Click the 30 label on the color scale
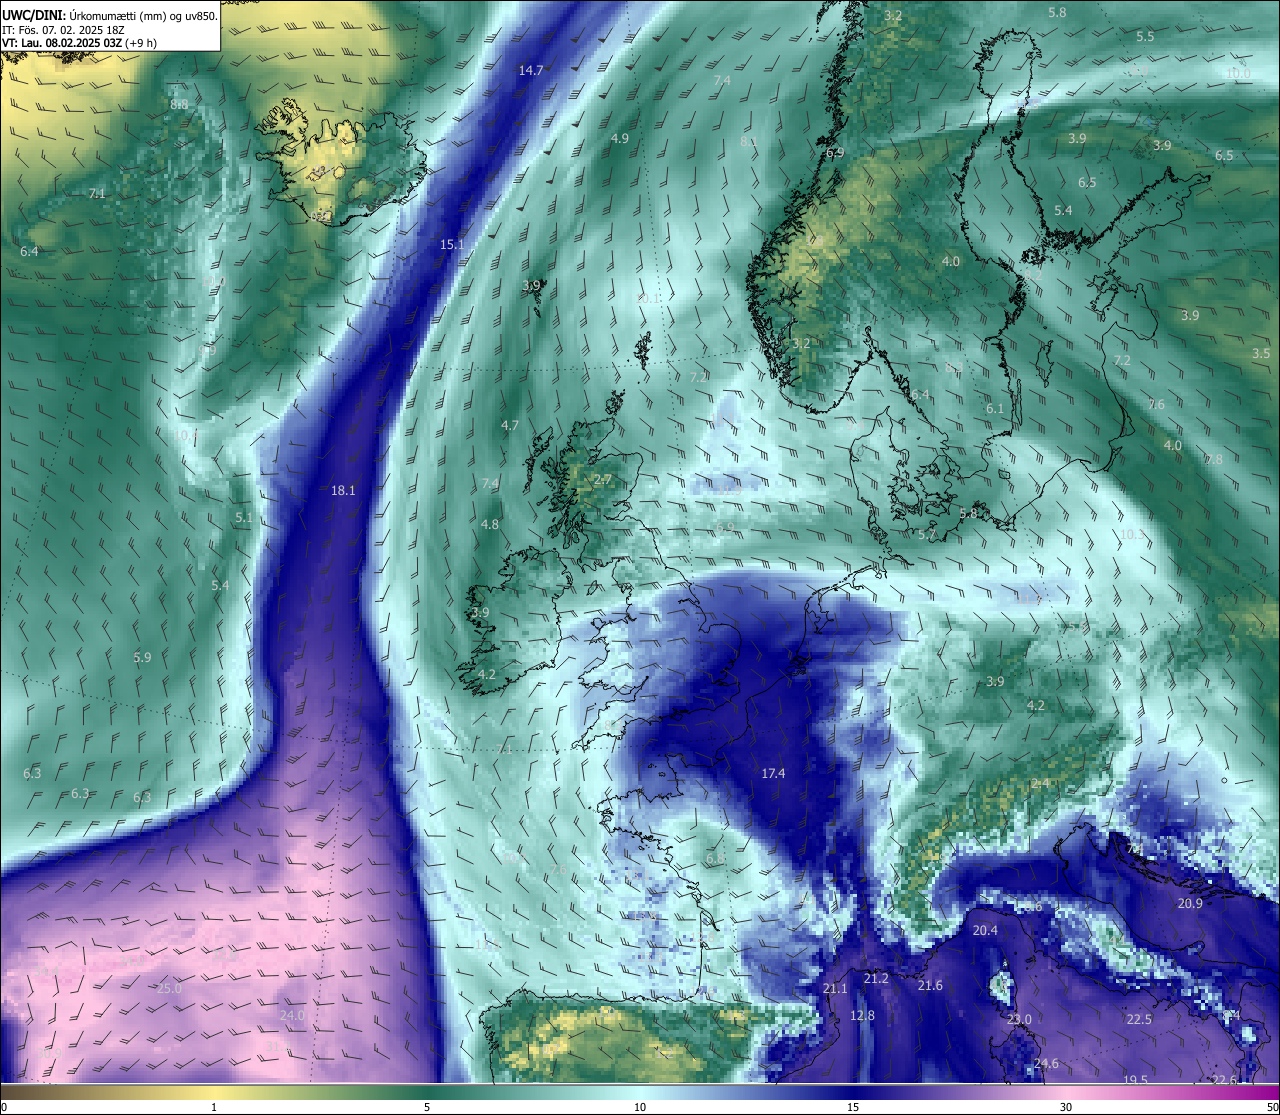The image size is (1280, 1115). click(x=1067, y=1107)
